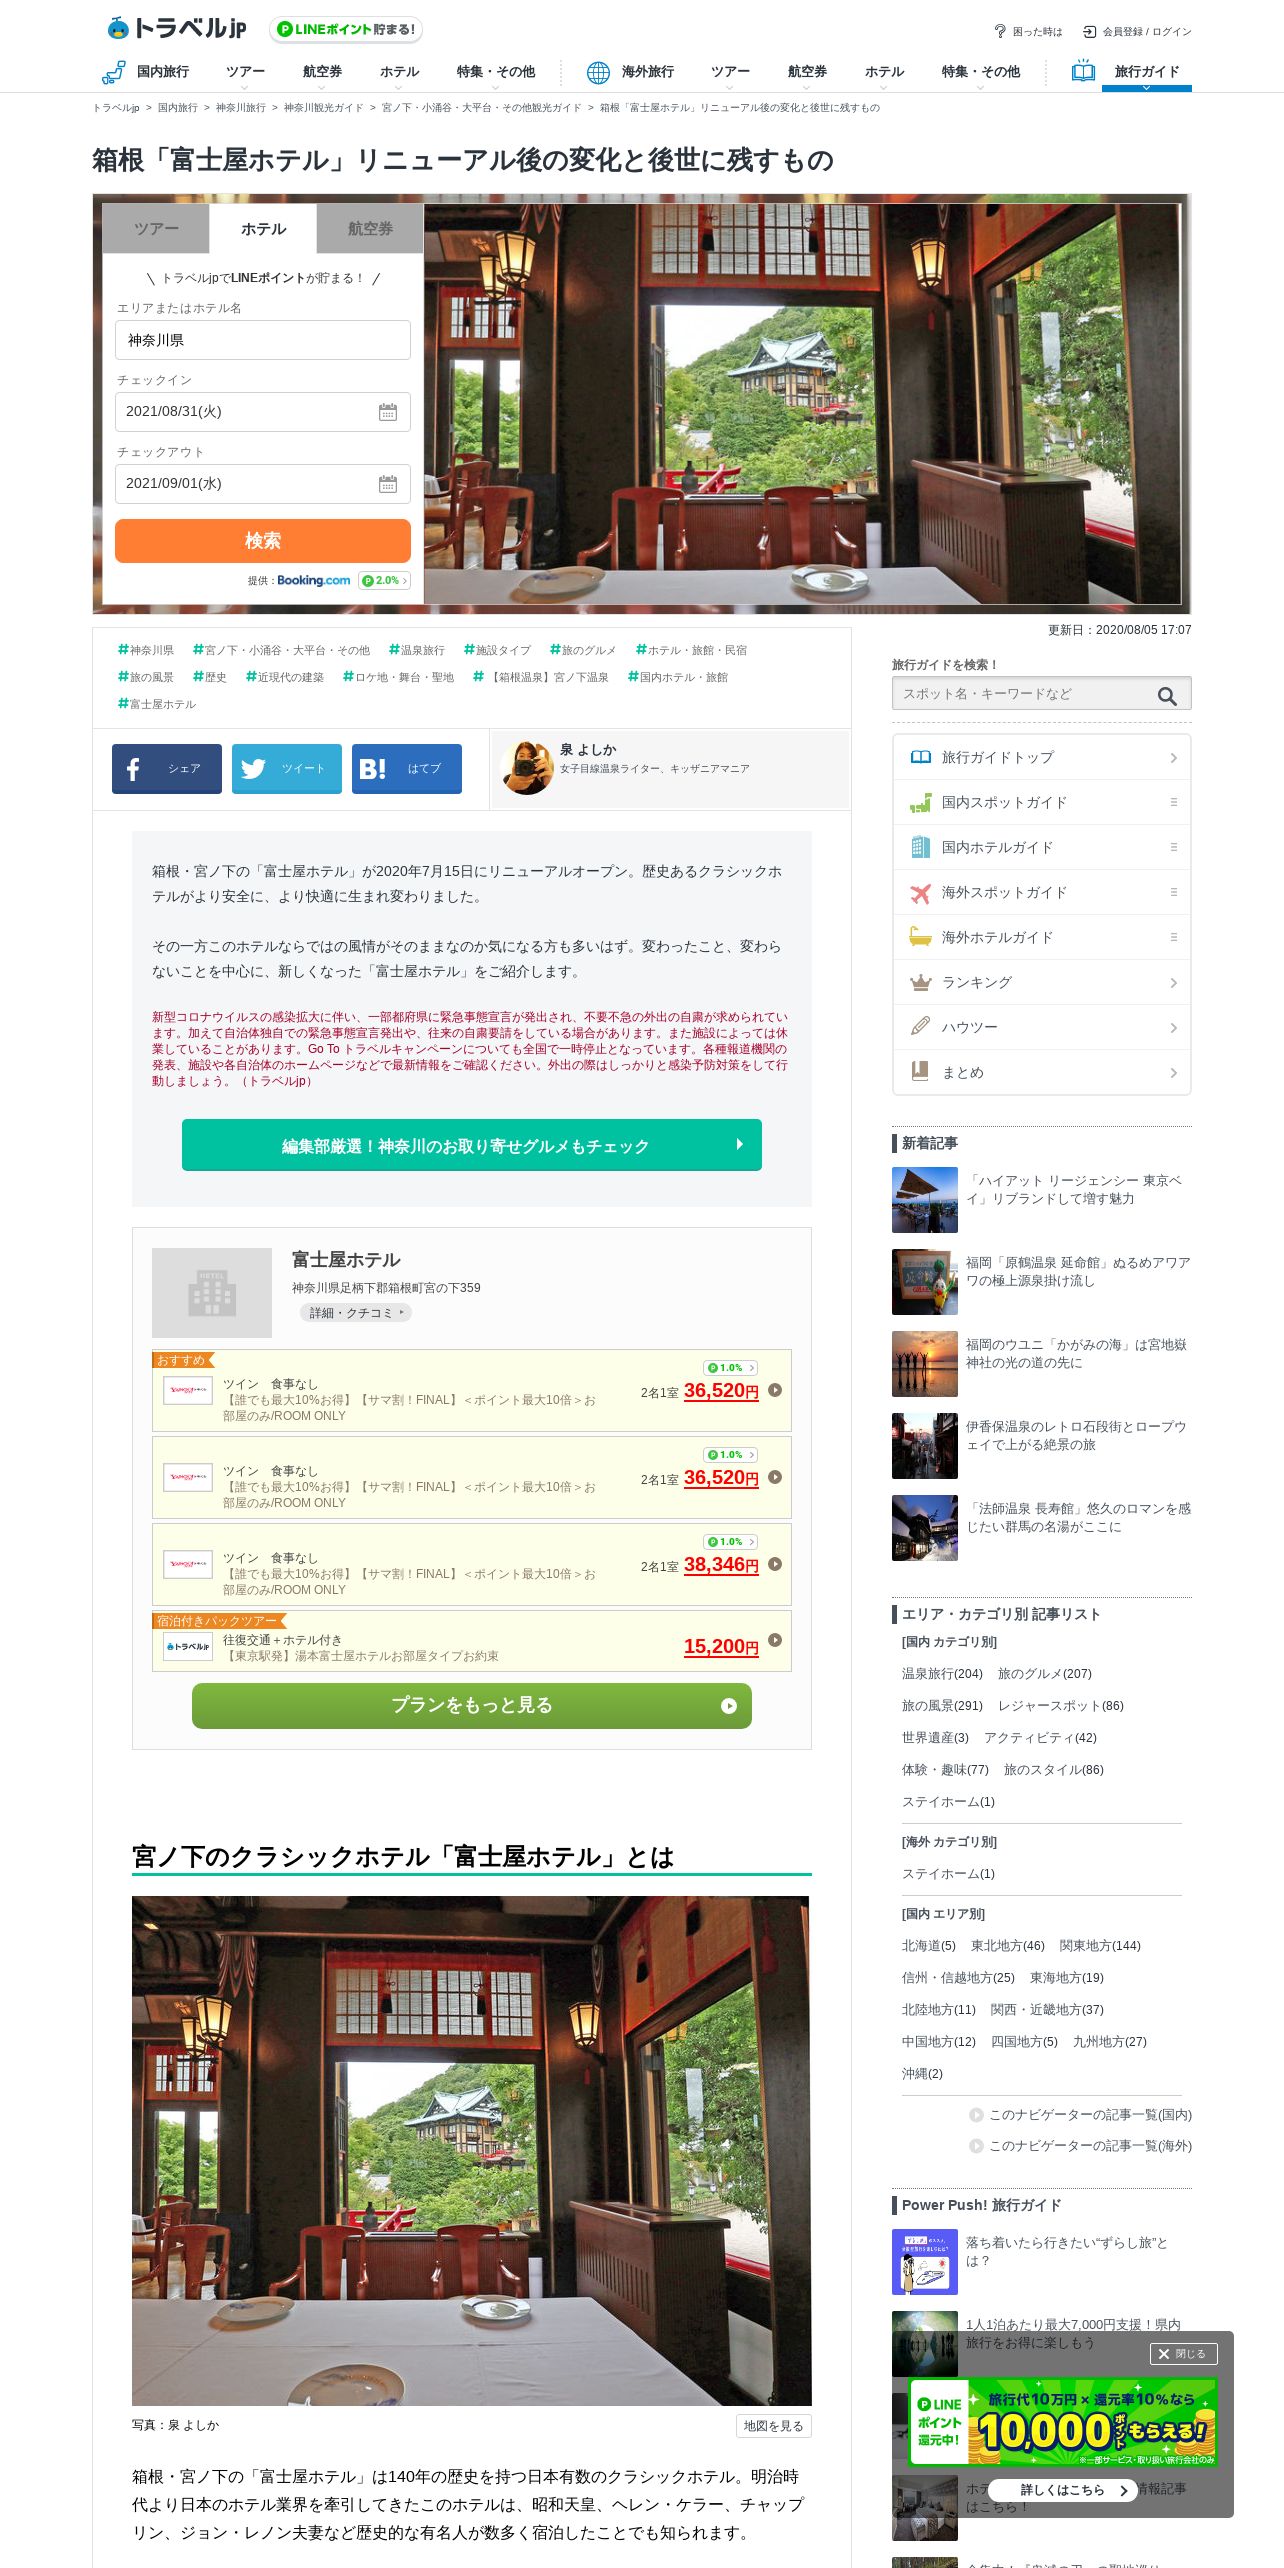Open the チェックイン calendar icon
This screenshot has height=2568, width=1284.
(388, 412)
